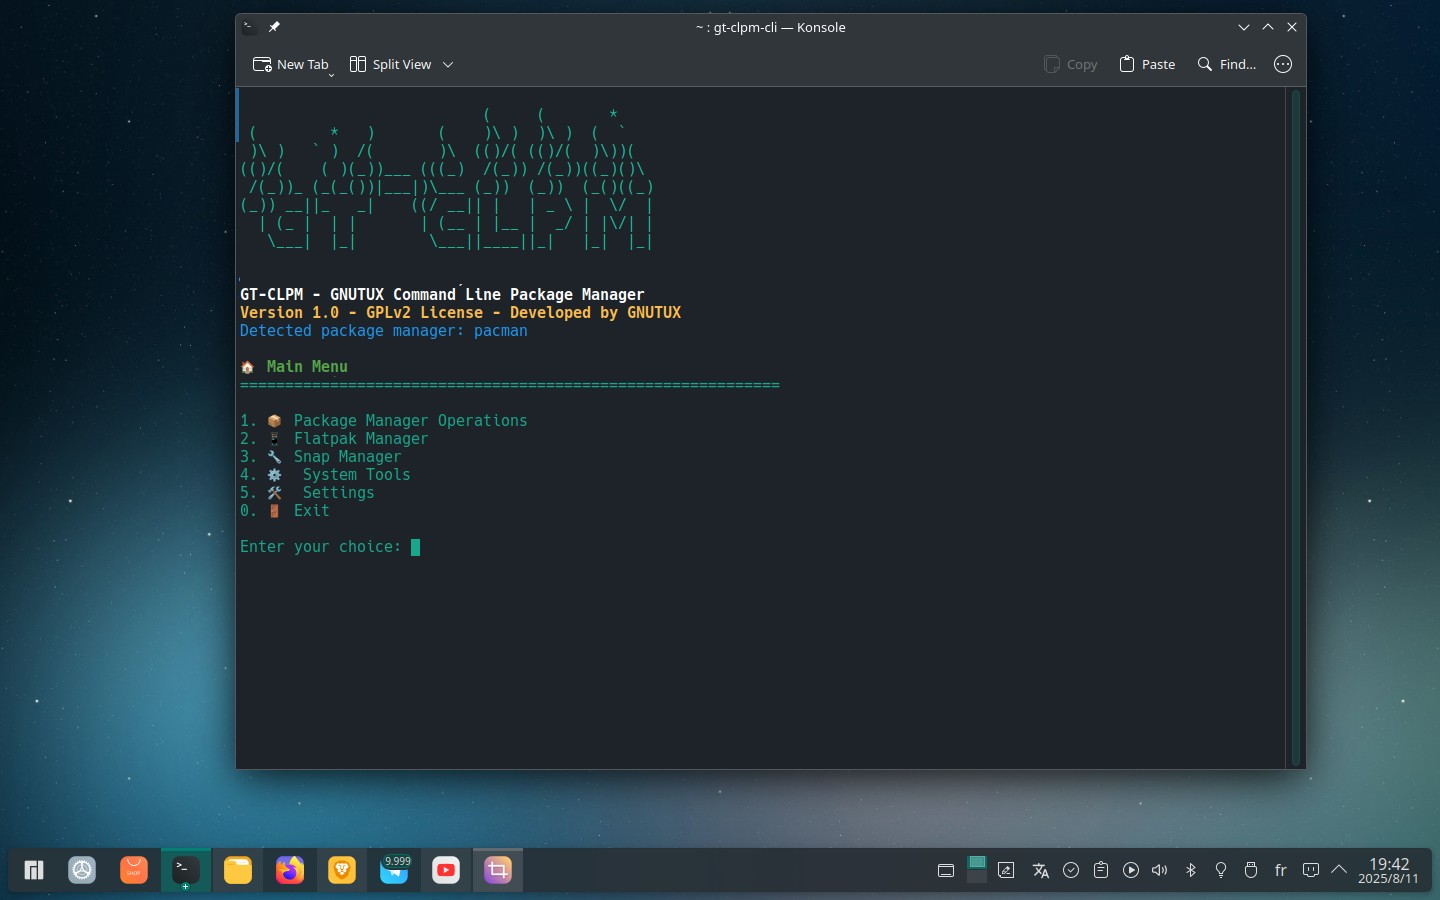Expand hidden system tray icons arrow

pos(1339,870)
